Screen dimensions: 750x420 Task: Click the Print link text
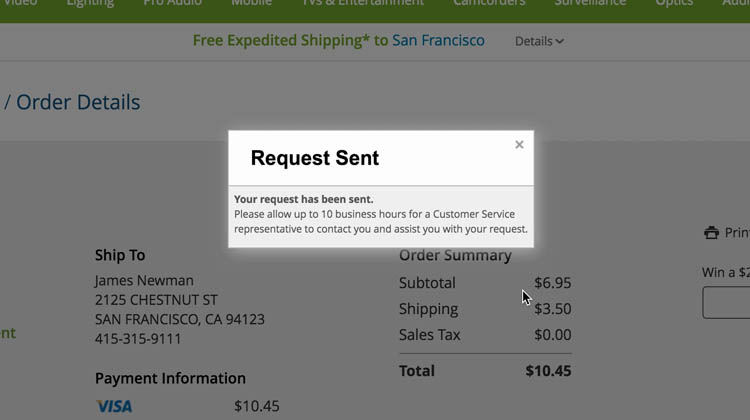tap(737, 233)
